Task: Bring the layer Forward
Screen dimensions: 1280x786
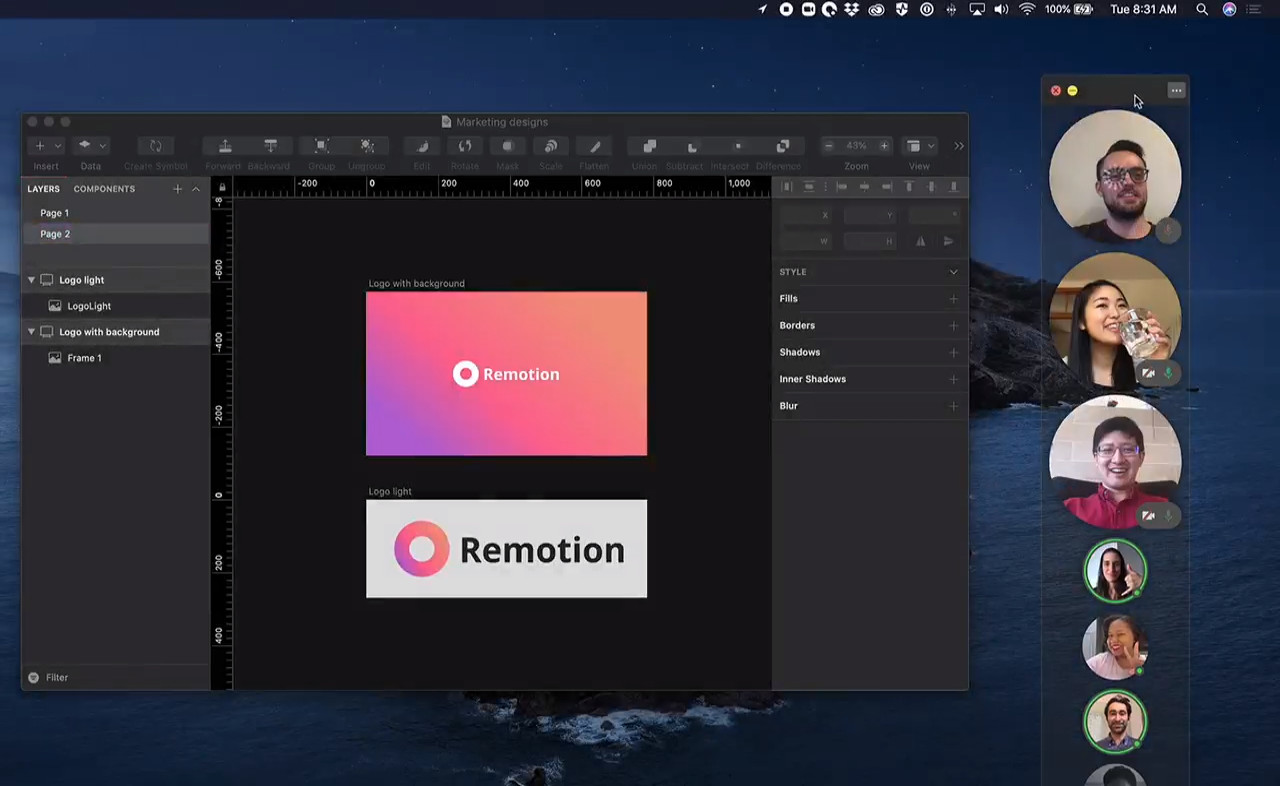Action: (x=225, y=146)
